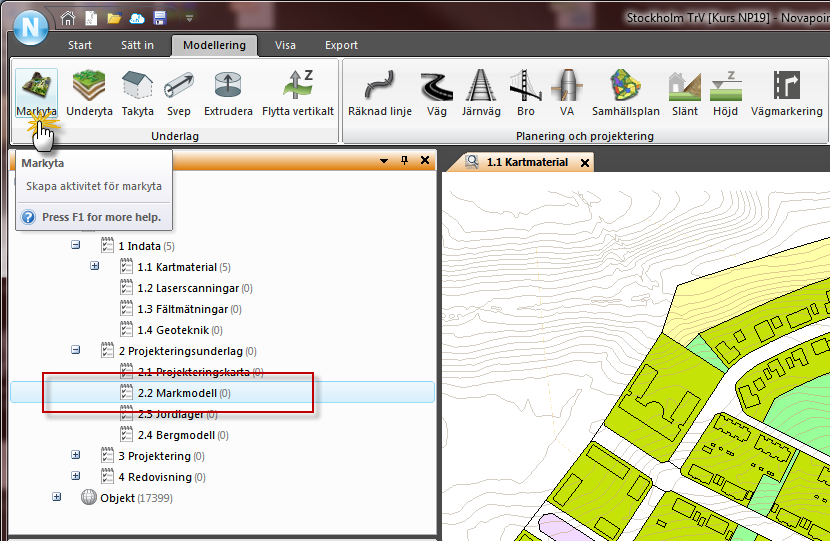Collapse the 1 Indata node
This screenshot has height=541, width=830.
point(76,245)
